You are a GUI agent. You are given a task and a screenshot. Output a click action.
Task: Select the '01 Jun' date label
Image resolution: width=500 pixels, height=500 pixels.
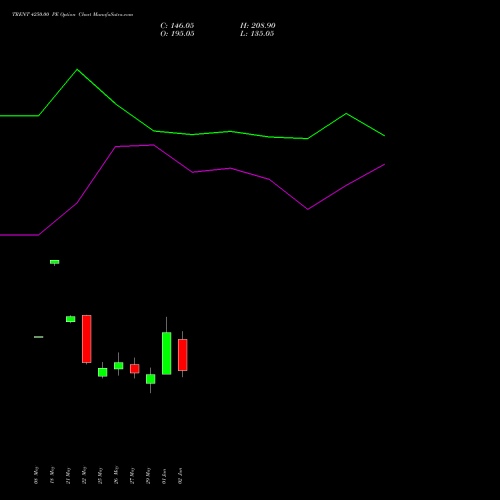click(x=164, y=476)
